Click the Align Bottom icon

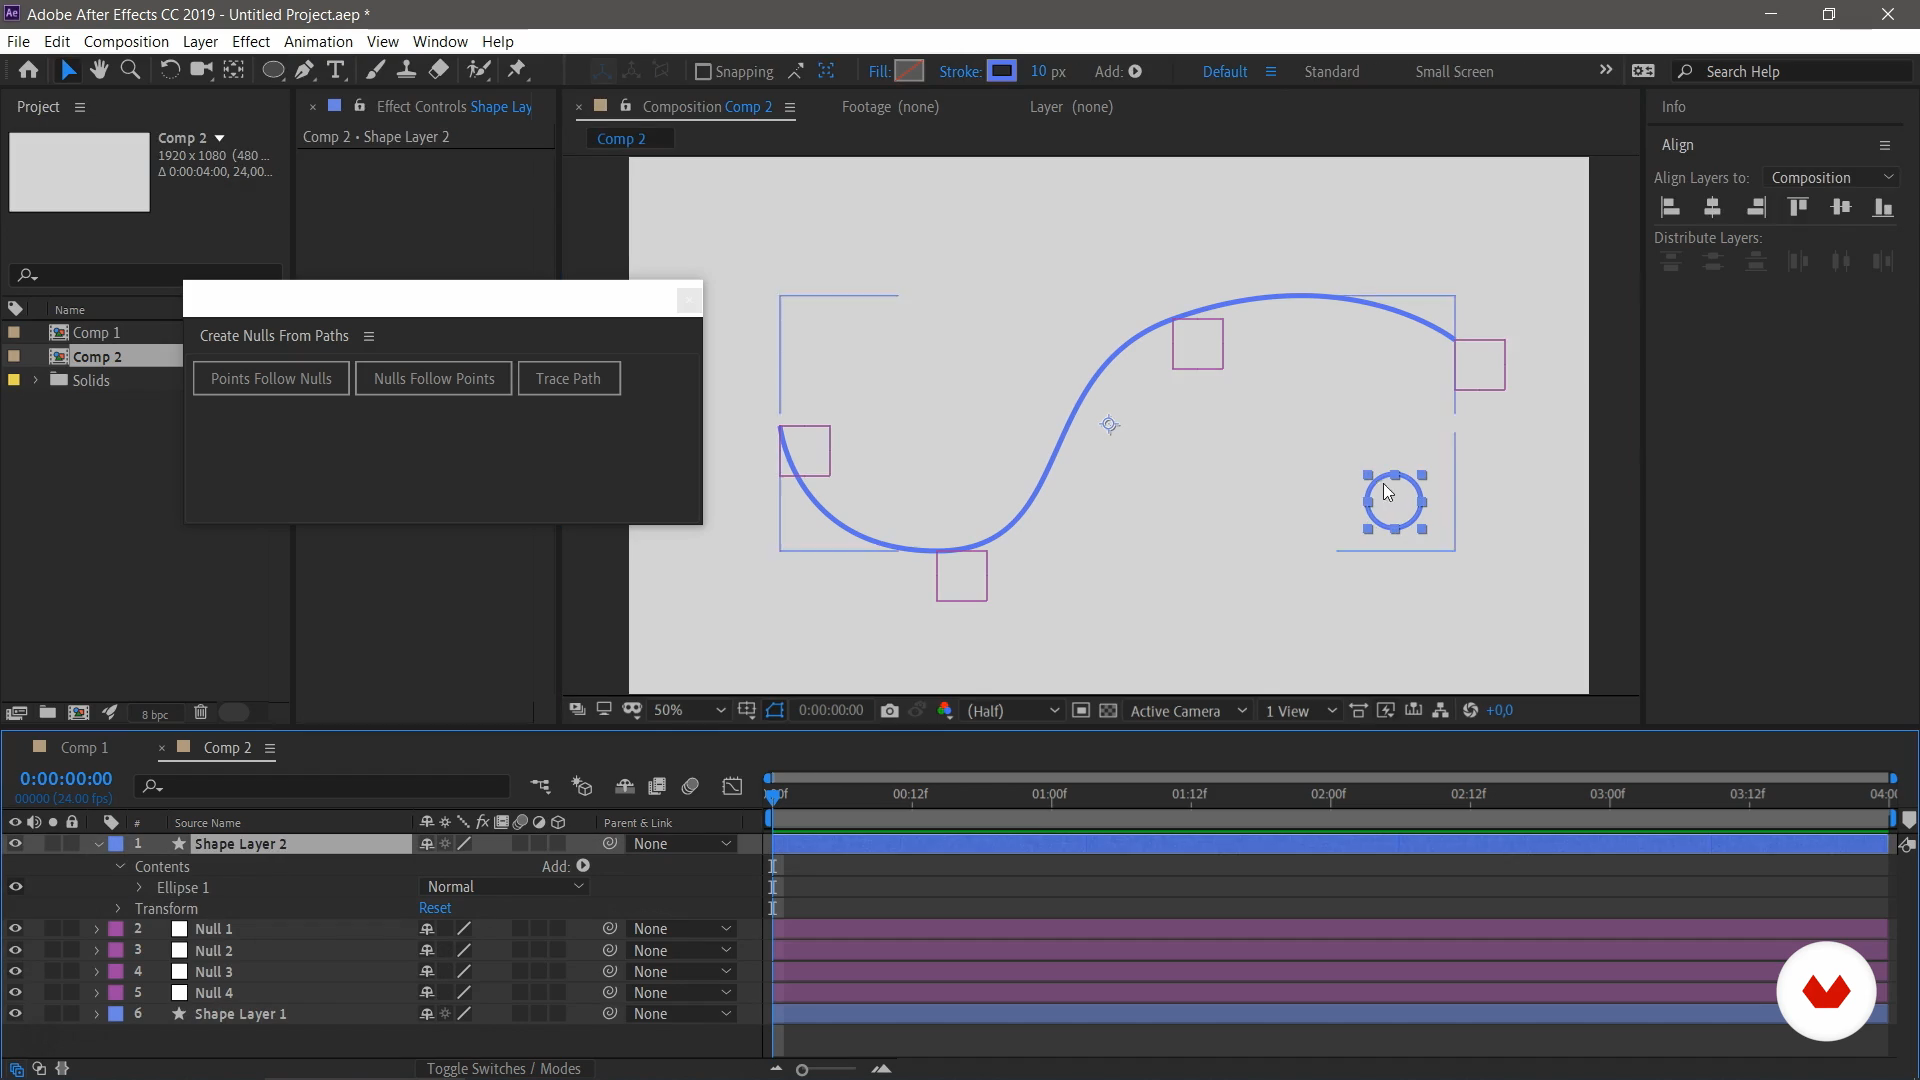click(x=1883, y=207)
